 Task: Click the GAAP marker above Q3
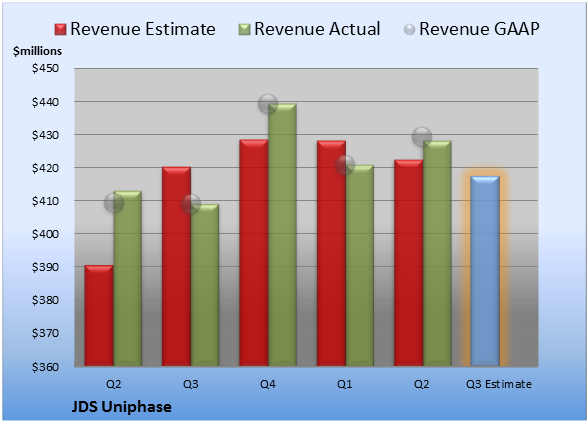[x=191, y=204]
